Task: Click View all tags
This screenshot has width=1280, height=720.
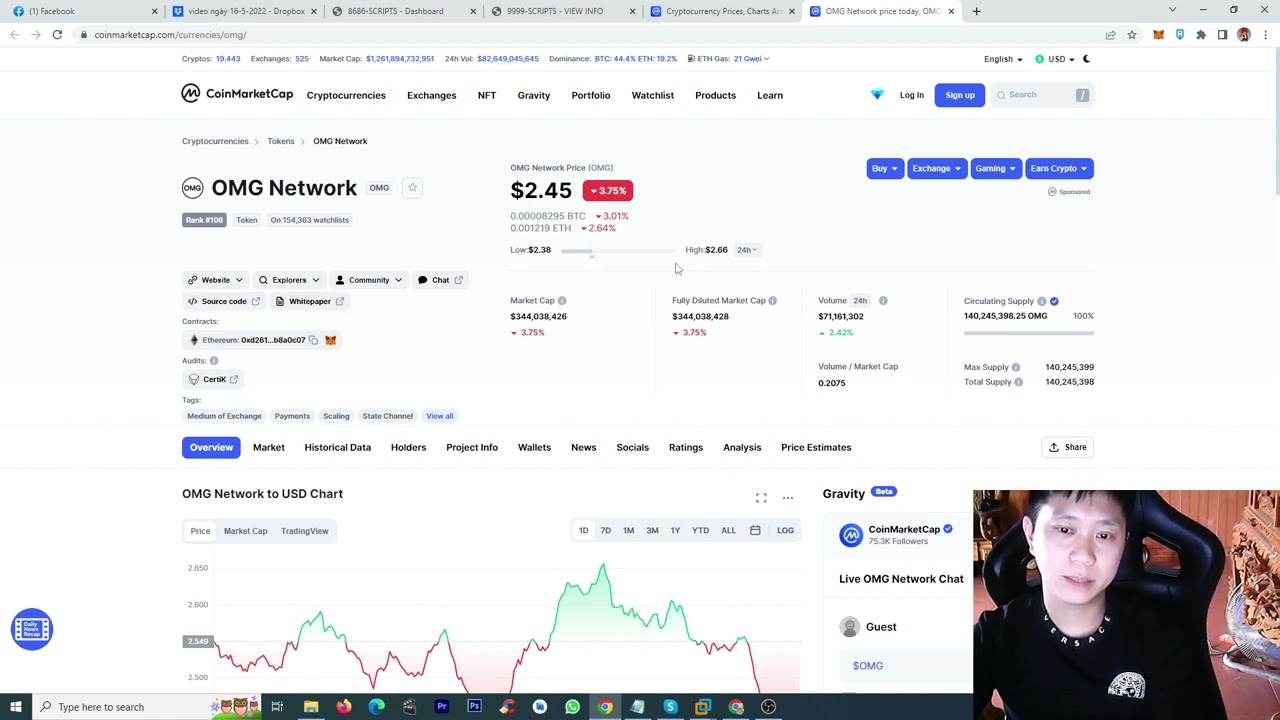Action: click(x=439, y=416)
